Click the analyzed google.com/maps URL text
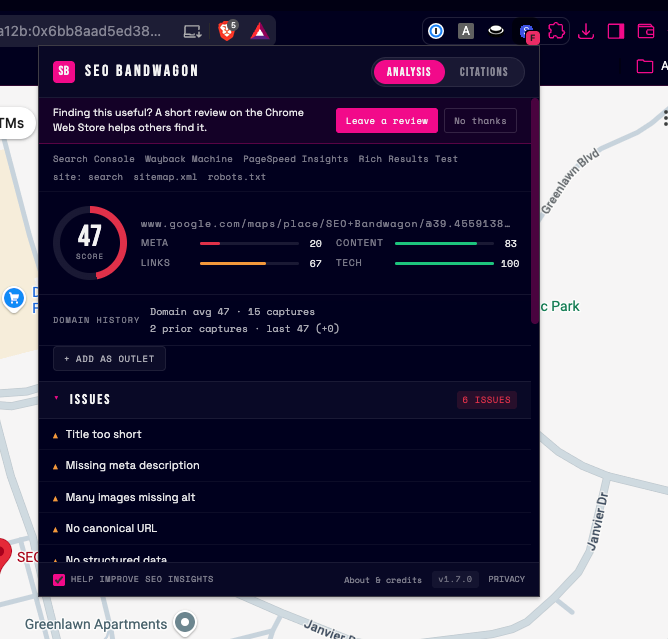 coord(325,224)
